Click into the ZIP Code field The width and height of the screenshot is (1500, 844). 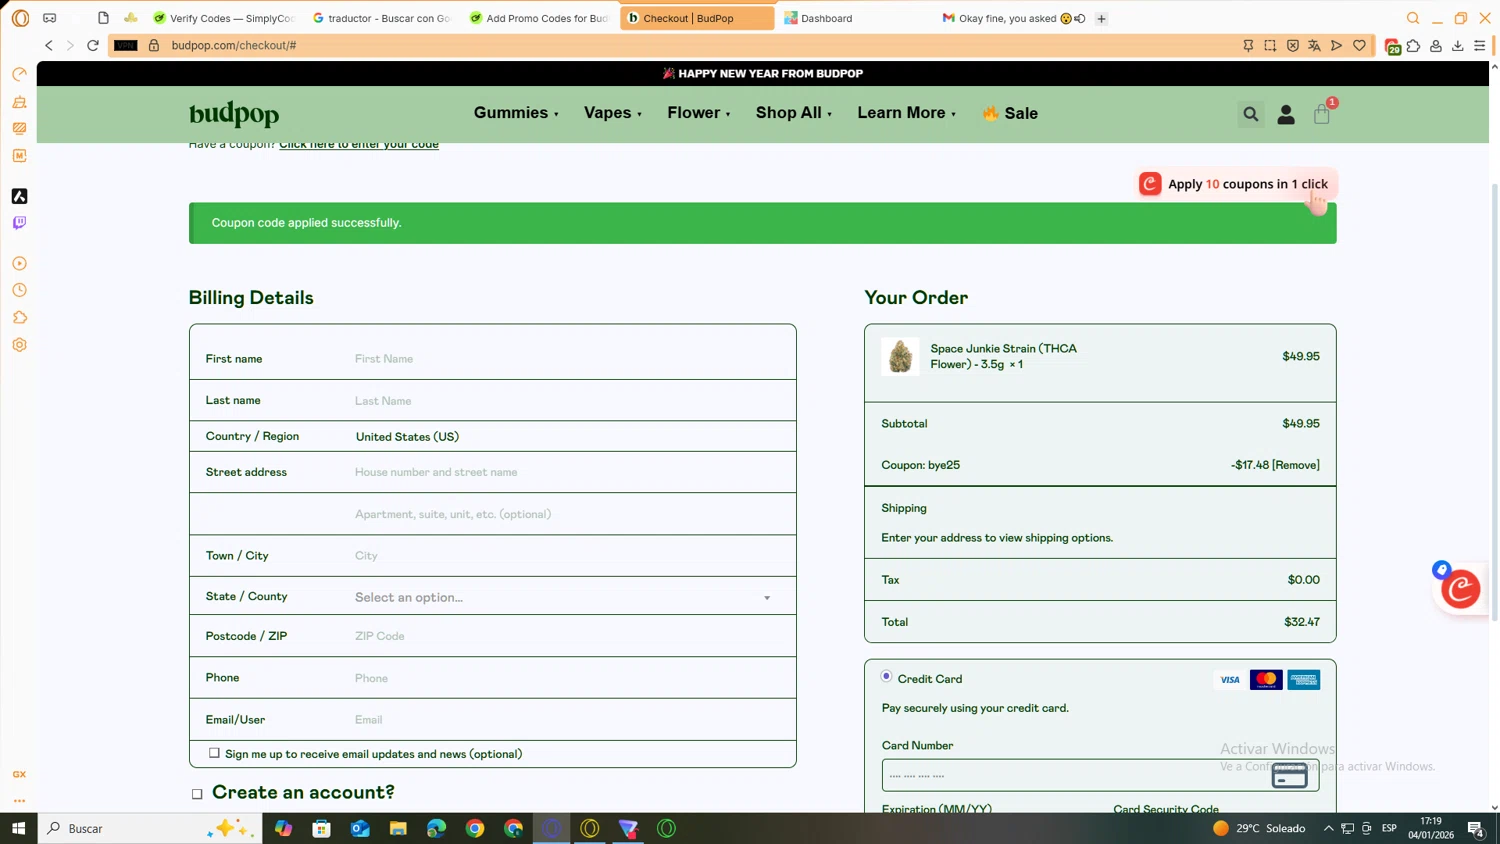570,636
